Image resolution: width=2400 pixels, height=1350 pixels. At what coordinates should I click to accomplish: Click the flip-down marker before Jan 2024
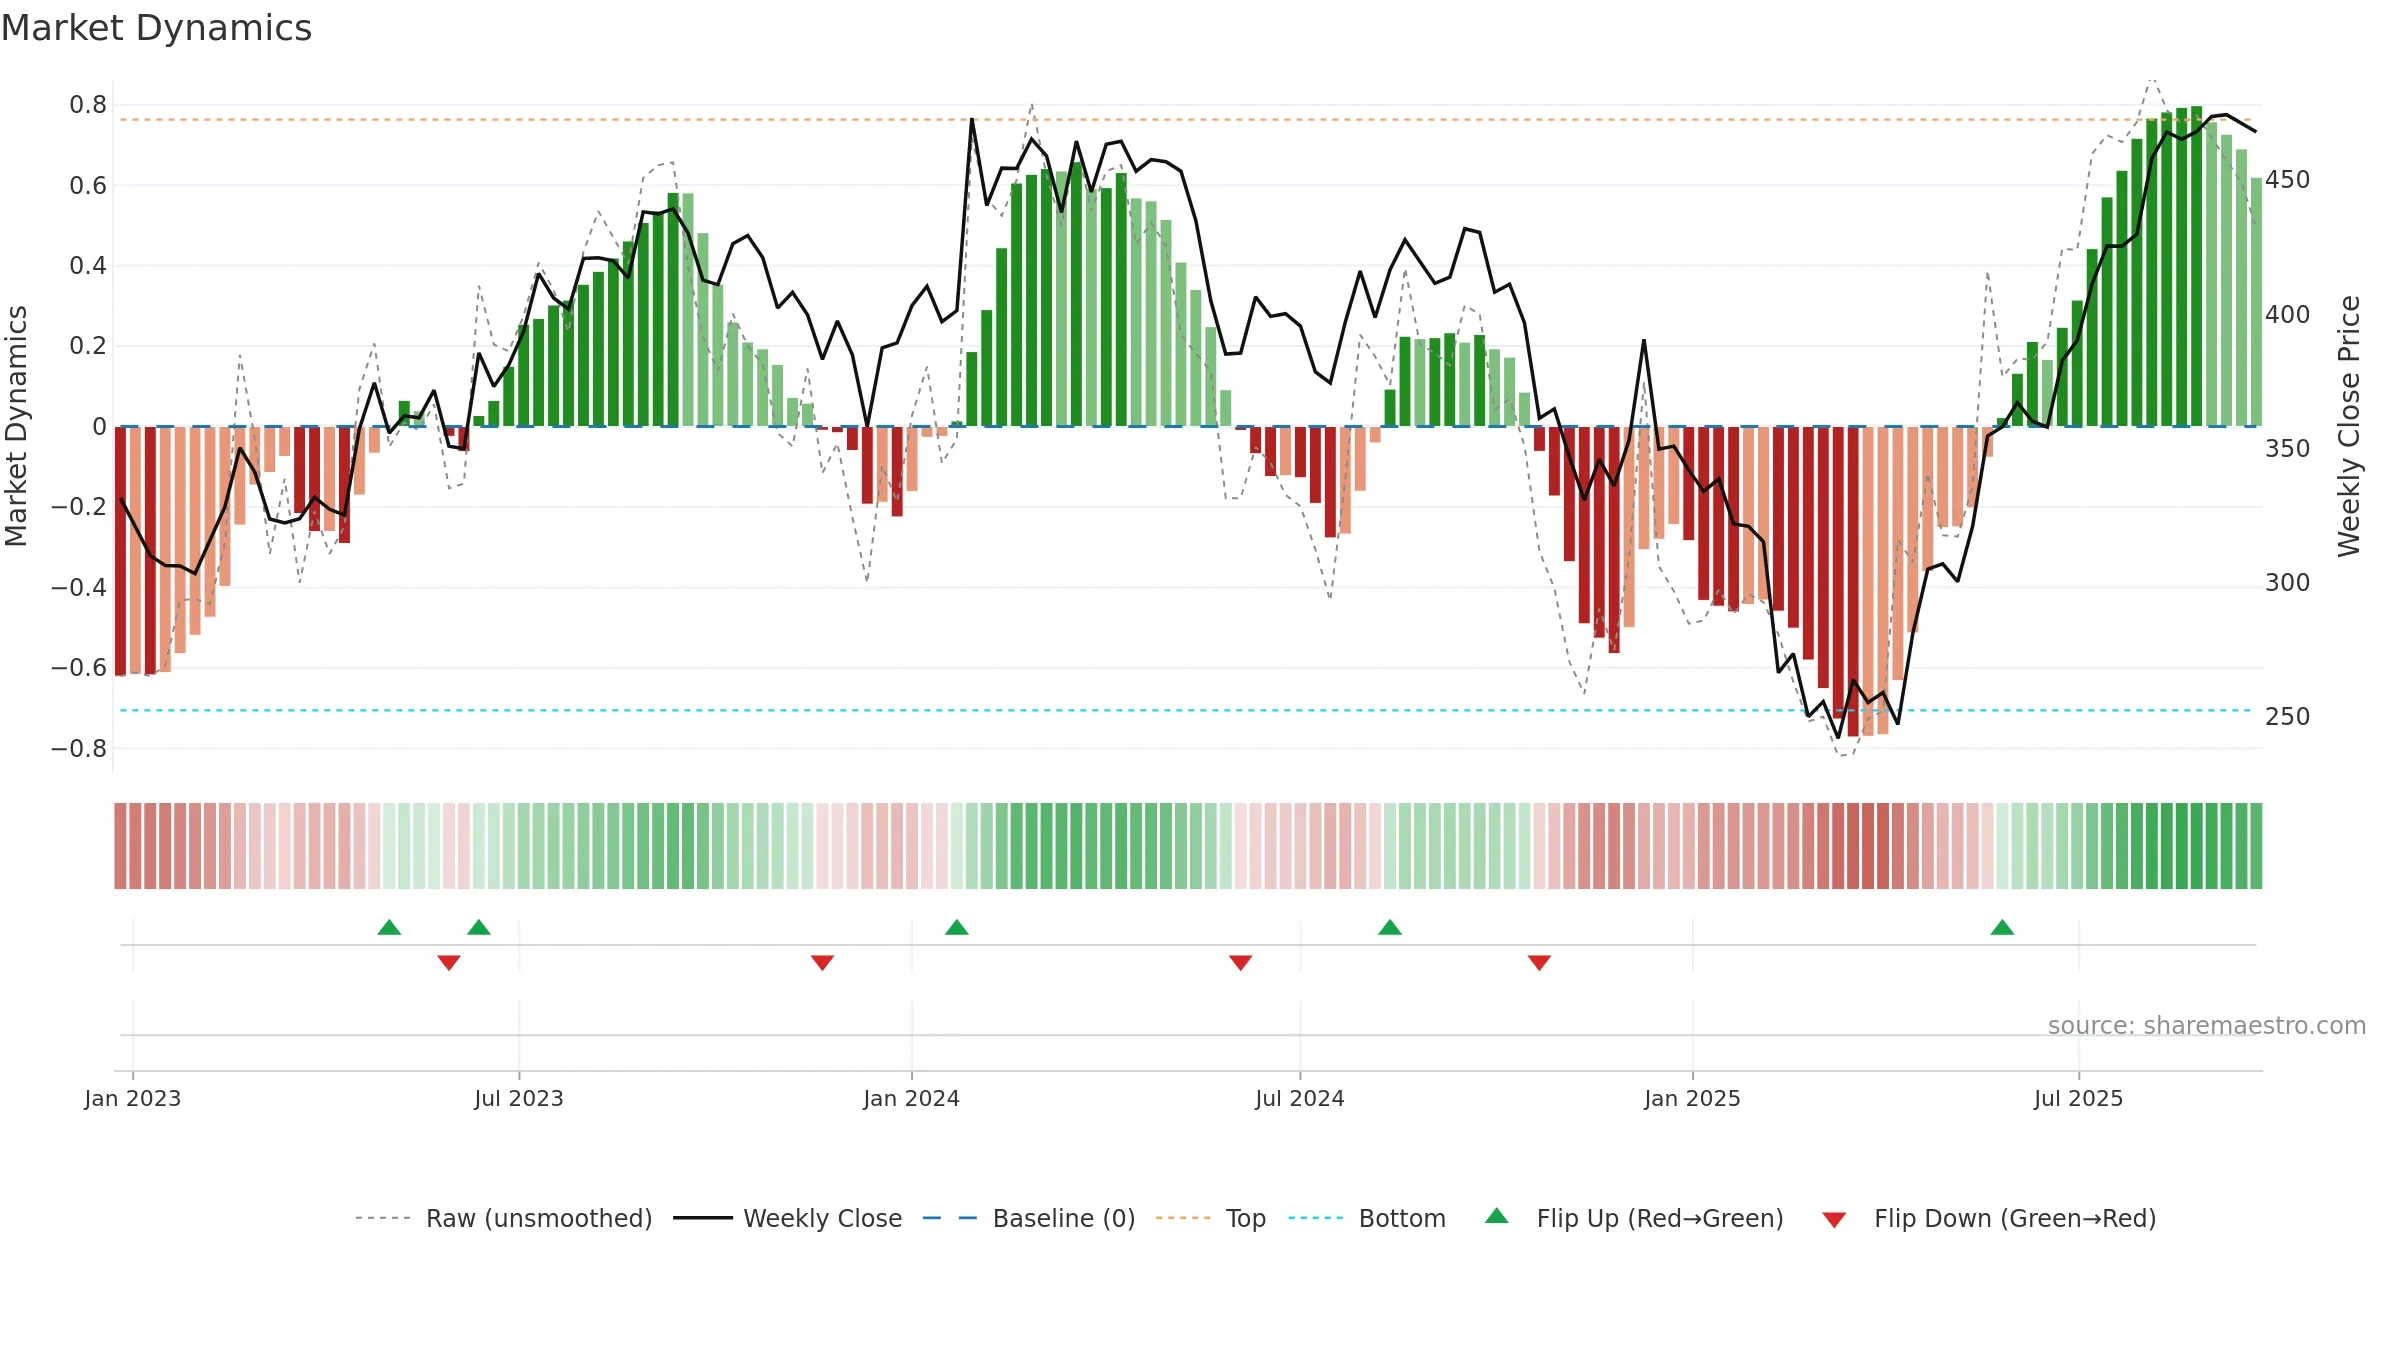point(822,963)
